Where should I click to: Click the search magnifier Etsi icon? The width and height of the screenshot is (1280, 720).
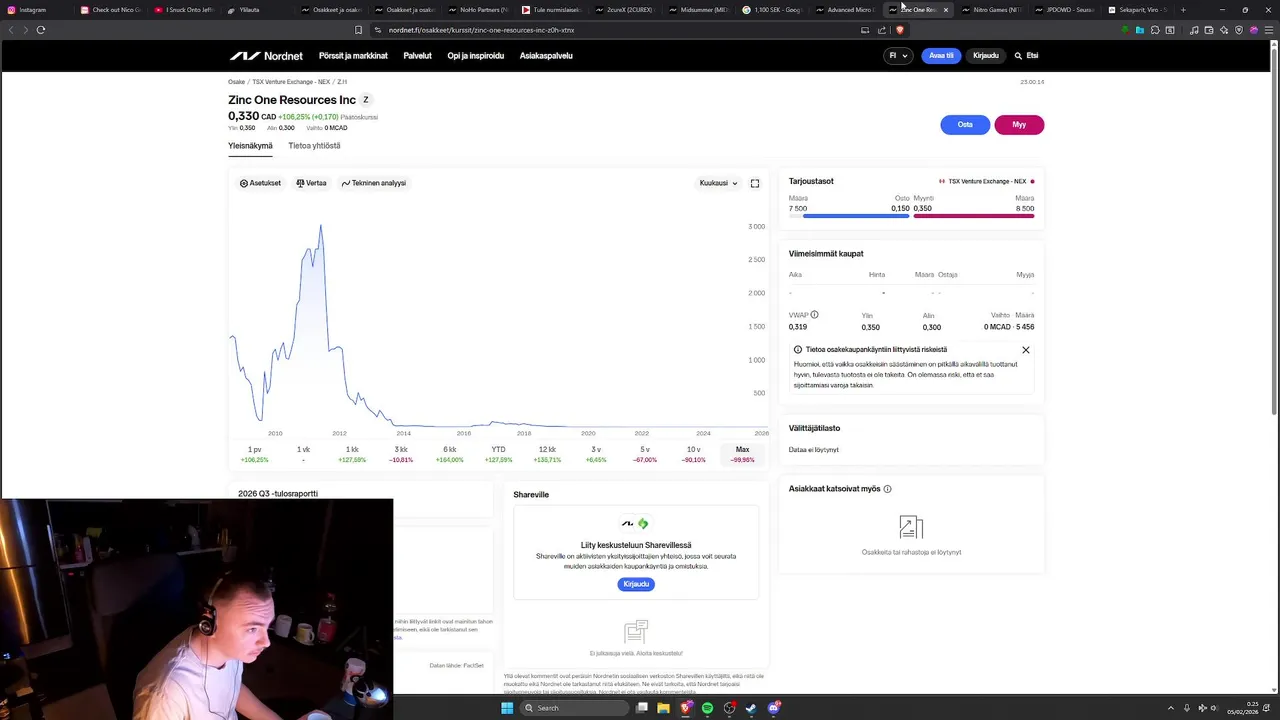(x=1018, y=56)
